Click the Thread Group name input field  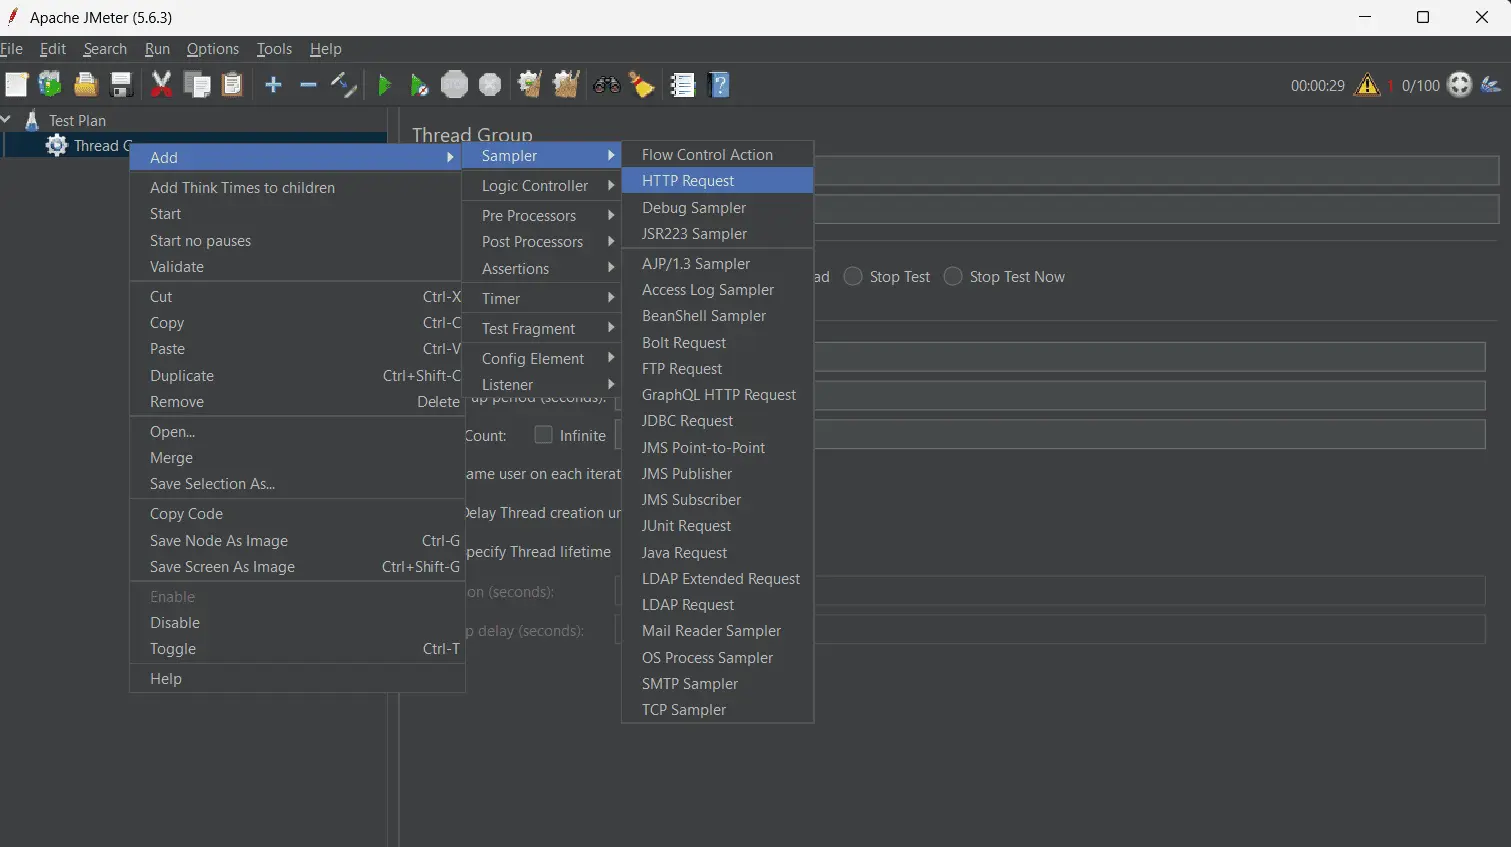pos(1156,171)
